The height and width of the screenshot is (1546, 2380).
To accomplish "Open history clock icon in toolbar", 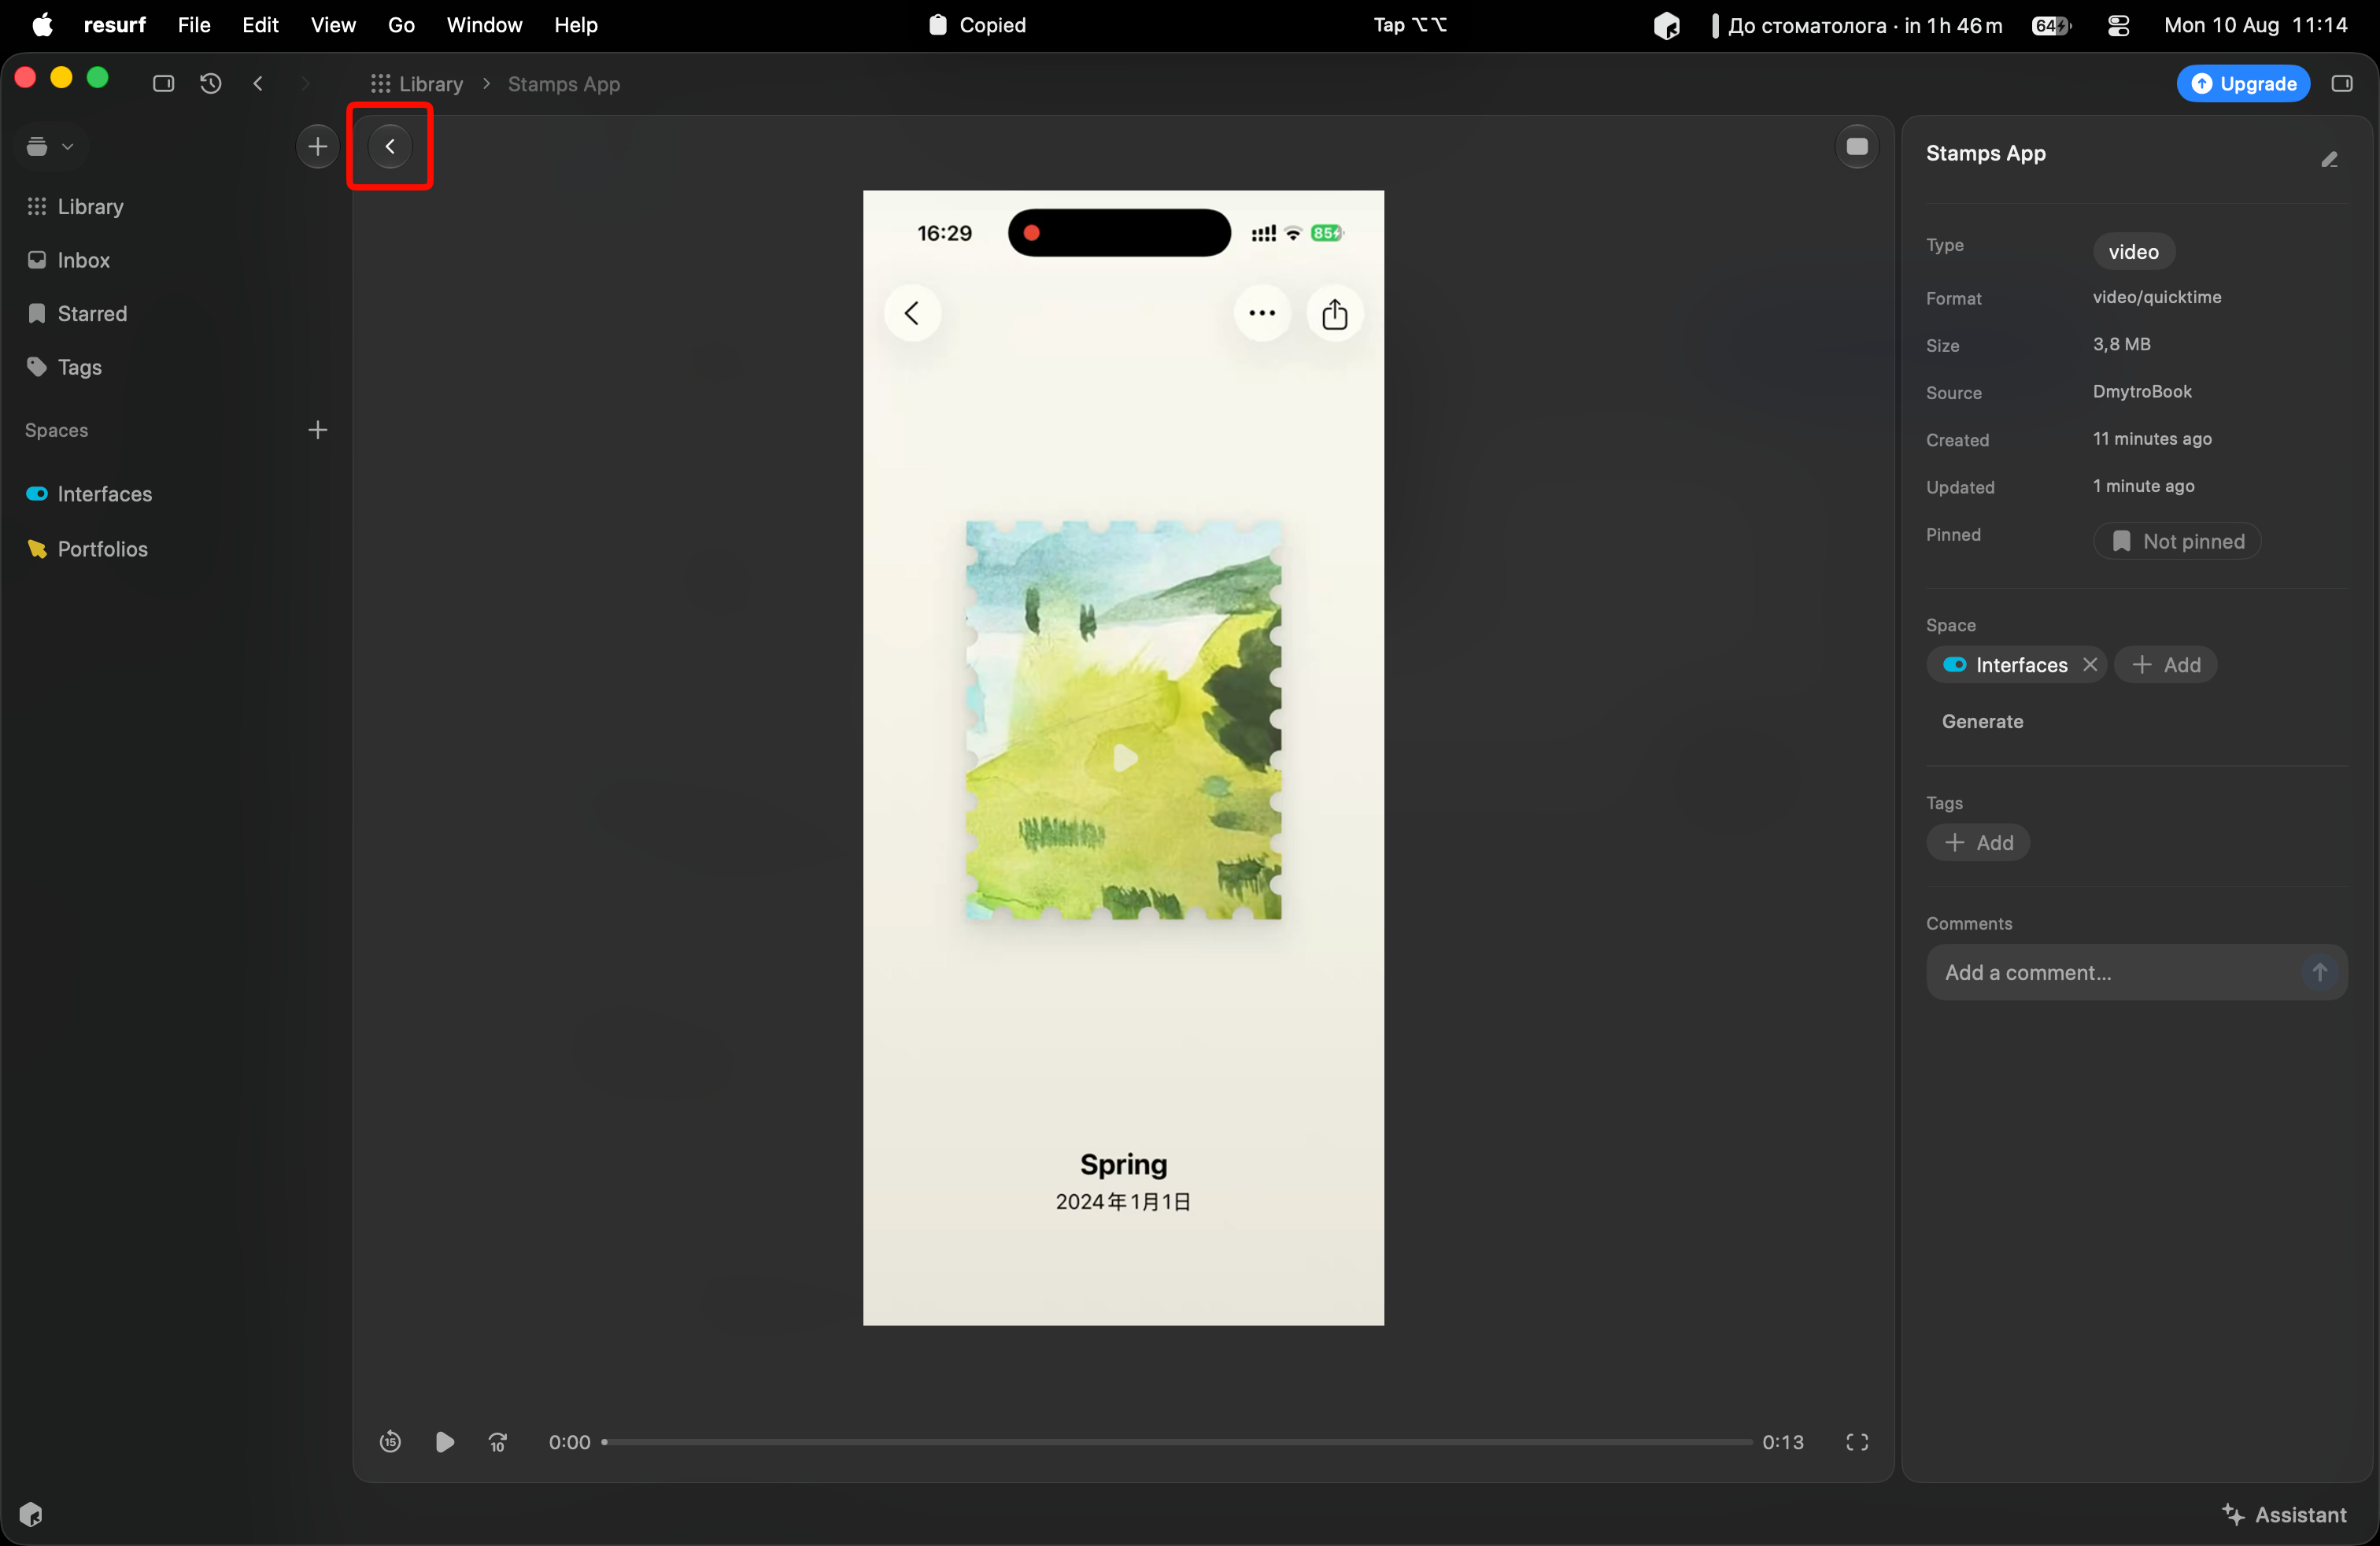I will click(211, 84).
